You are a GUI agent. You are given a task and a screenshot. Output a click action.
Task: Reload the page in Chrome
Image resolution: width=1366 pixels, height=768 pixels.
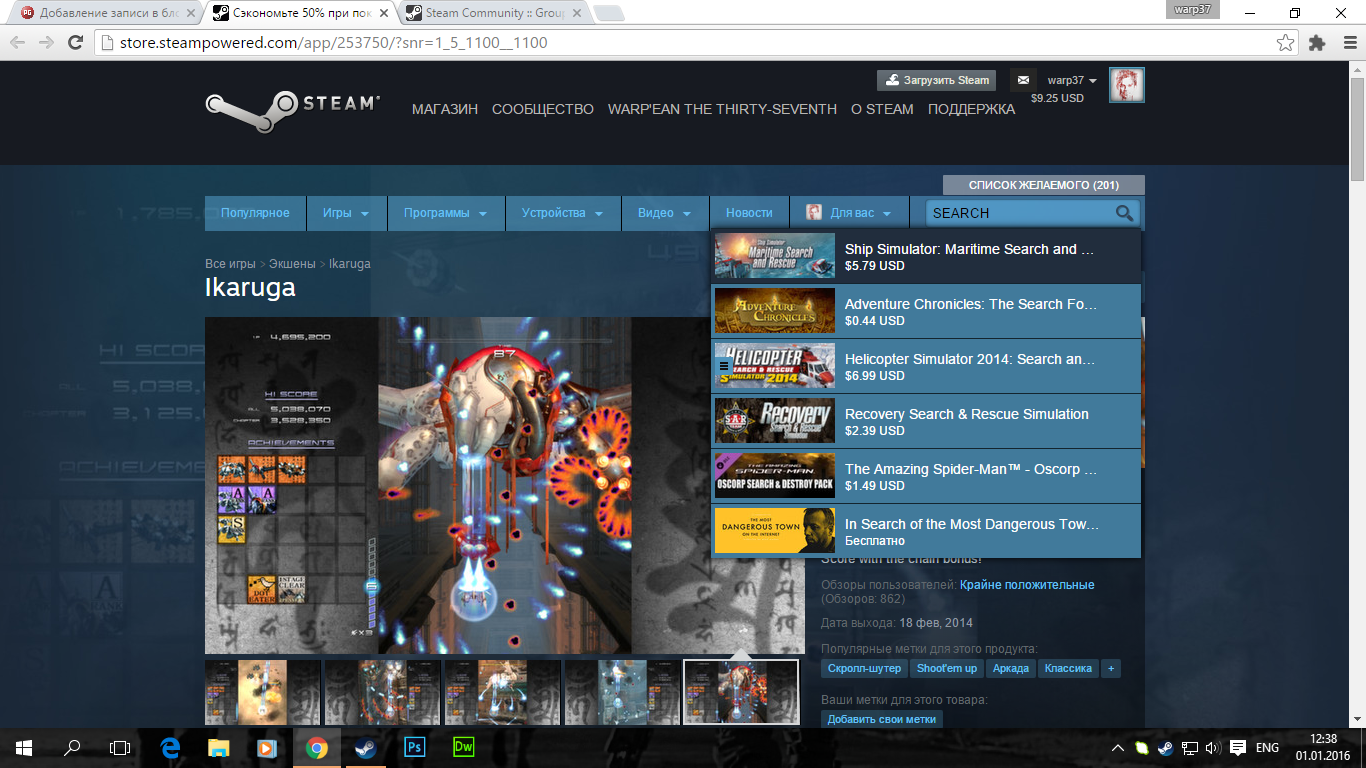tap(75, 42)
